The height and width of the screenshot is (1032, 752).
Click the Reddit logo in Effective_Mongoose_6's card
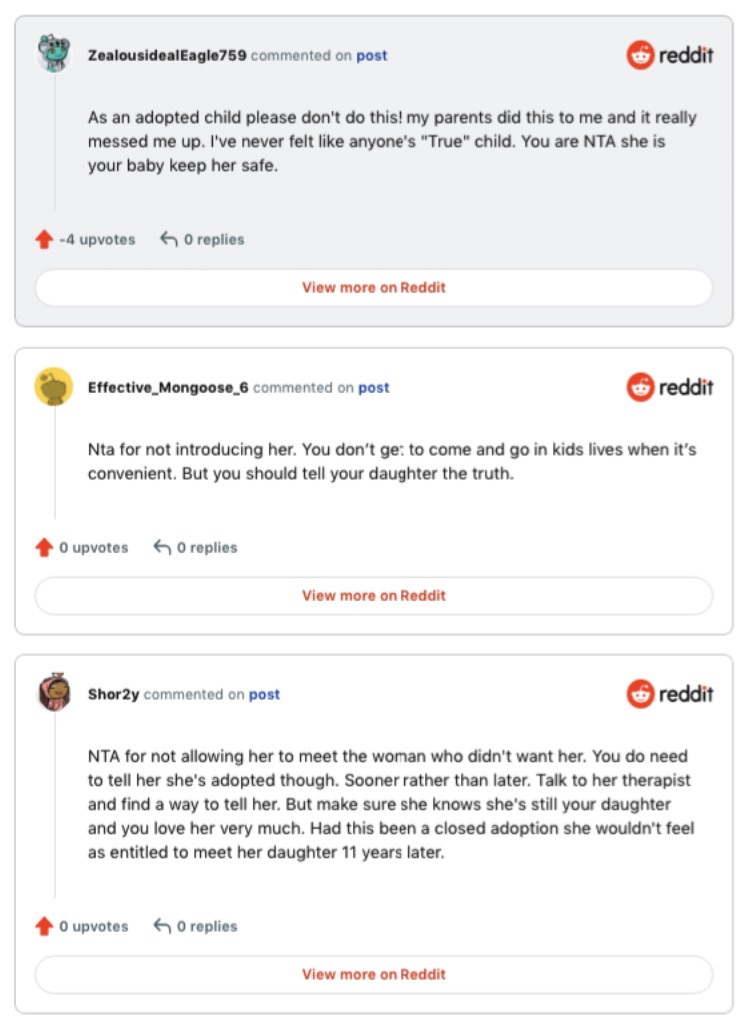(669, 387)
